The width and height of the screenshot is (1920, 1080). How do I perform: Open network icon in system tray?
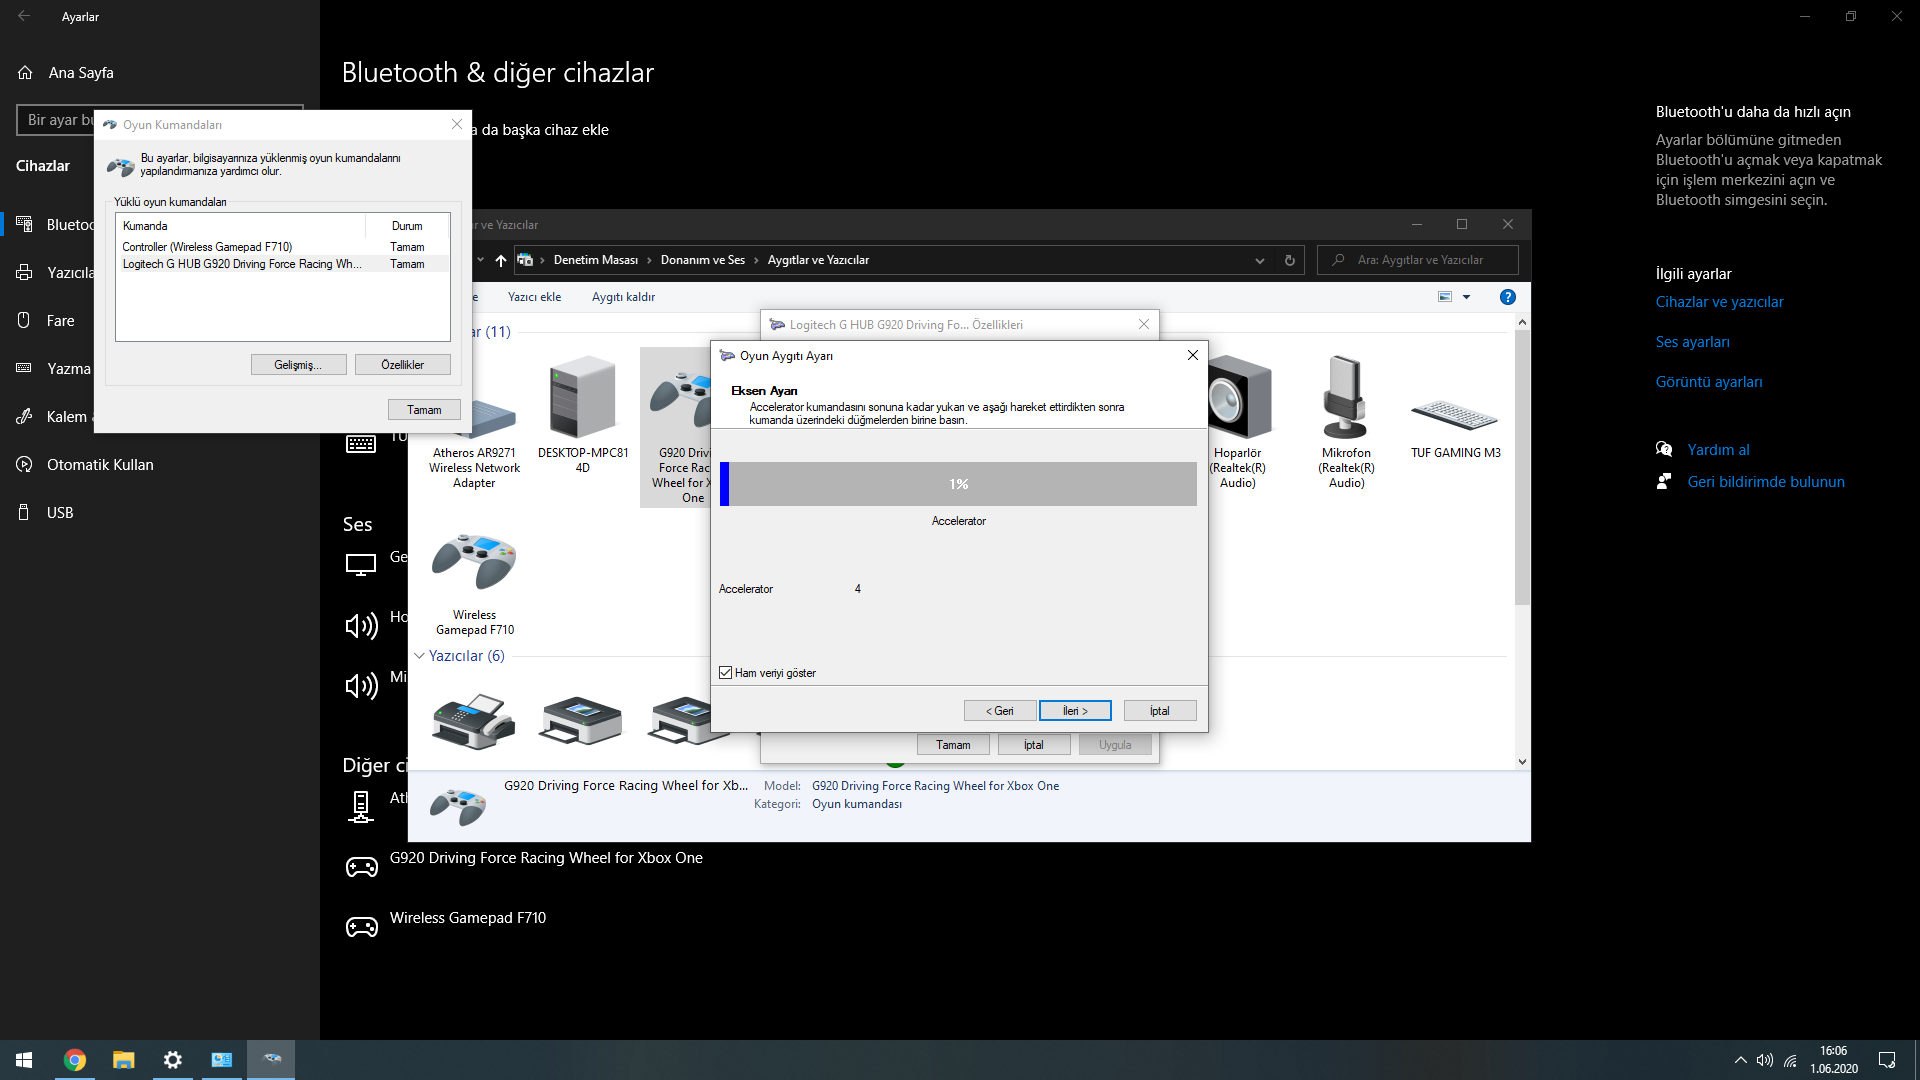point(1791,1060)
